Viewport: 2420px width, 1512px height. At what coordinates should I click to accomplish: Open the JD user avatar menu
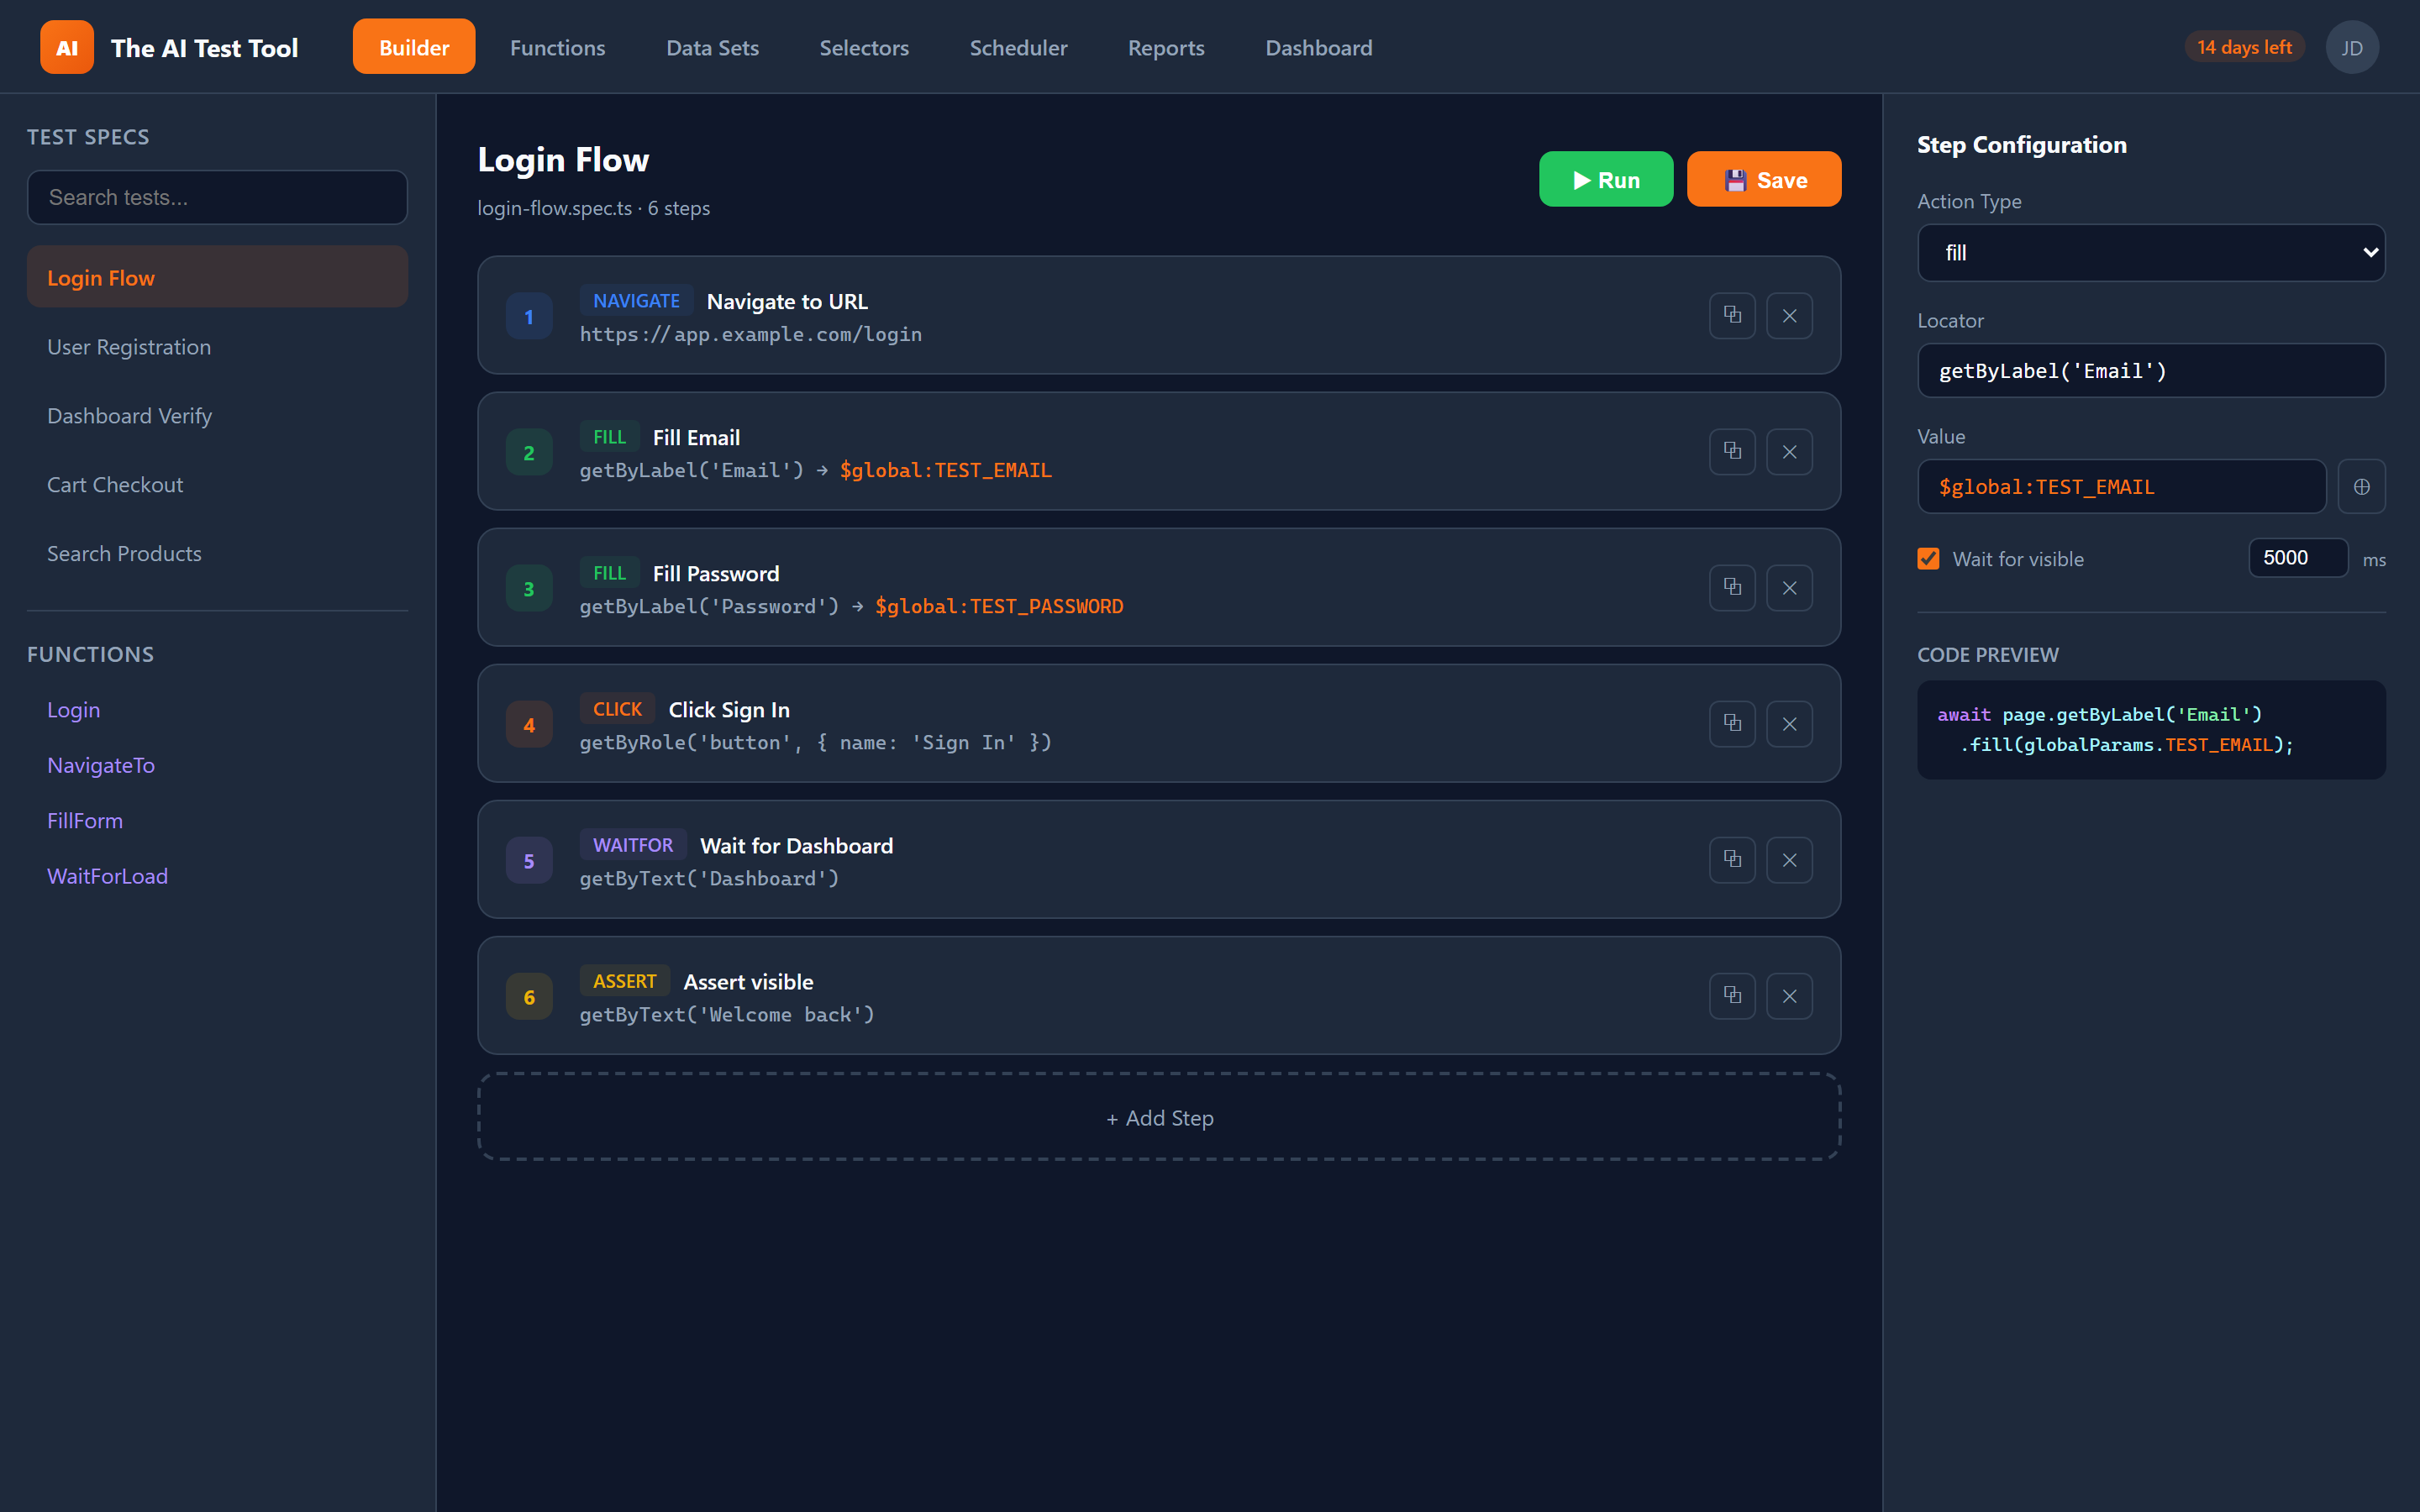[2352, 46]
